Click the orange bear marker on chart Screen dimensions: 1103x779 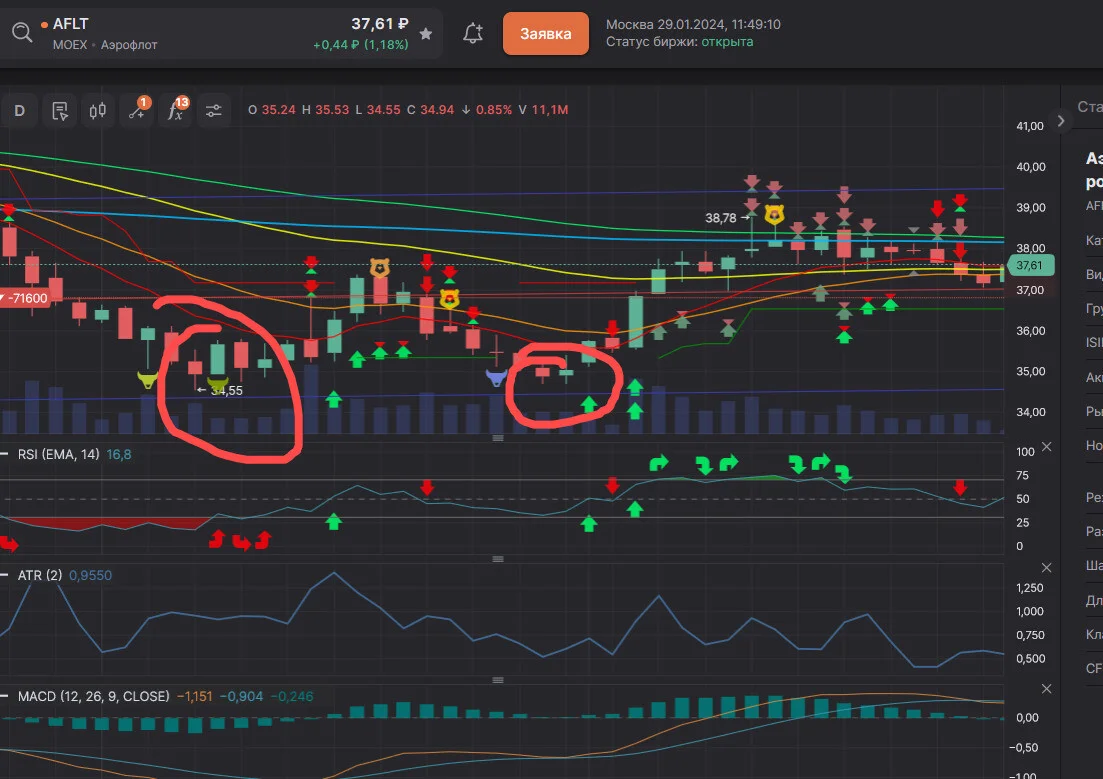coord(380,267)
